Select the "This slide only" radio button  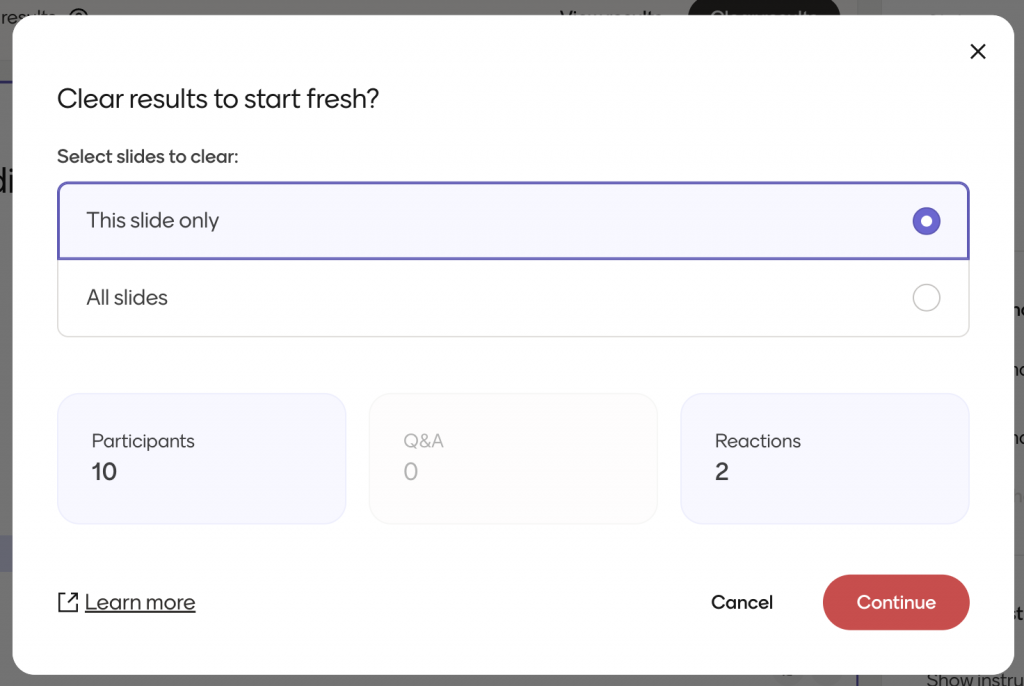click(x=926, y=221)
